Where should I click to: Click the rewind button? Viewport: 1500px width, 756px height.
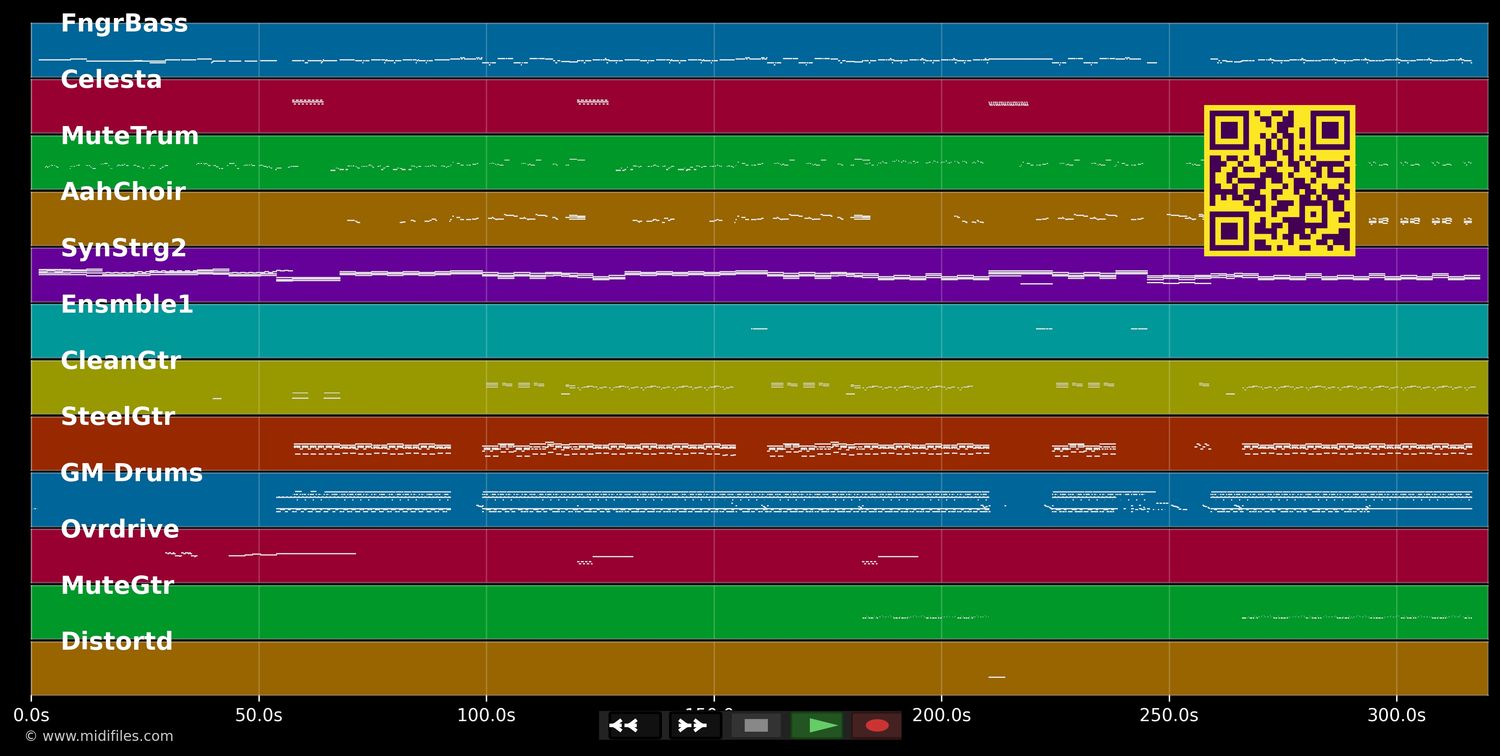pyautogui.click(x=634, y=726)
